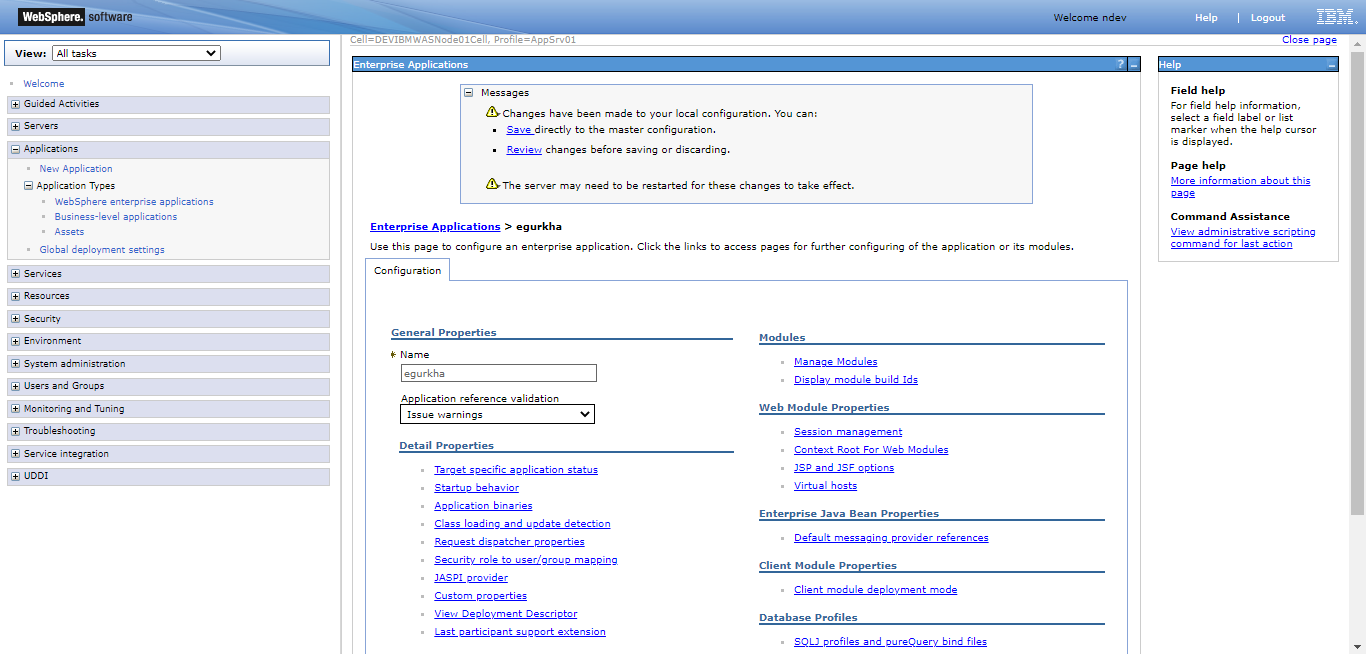The width and height of the screenshot is (1366, 654).
Task: Minimize the Enterprise Applications panel
Action: click(x=1134, y=64)
